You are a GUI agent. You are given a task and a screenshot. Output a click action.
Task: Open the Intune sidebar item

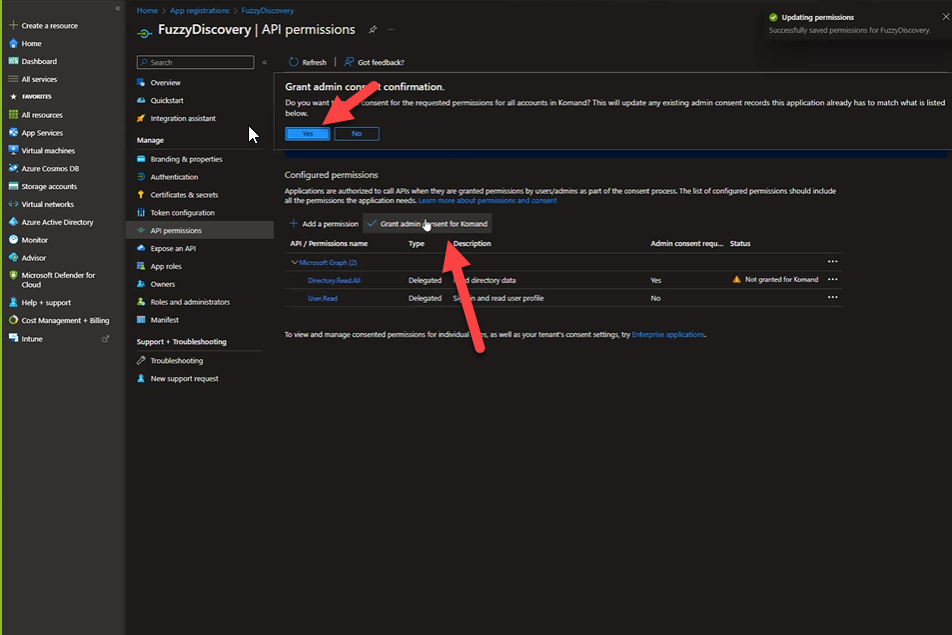point(32,339)
